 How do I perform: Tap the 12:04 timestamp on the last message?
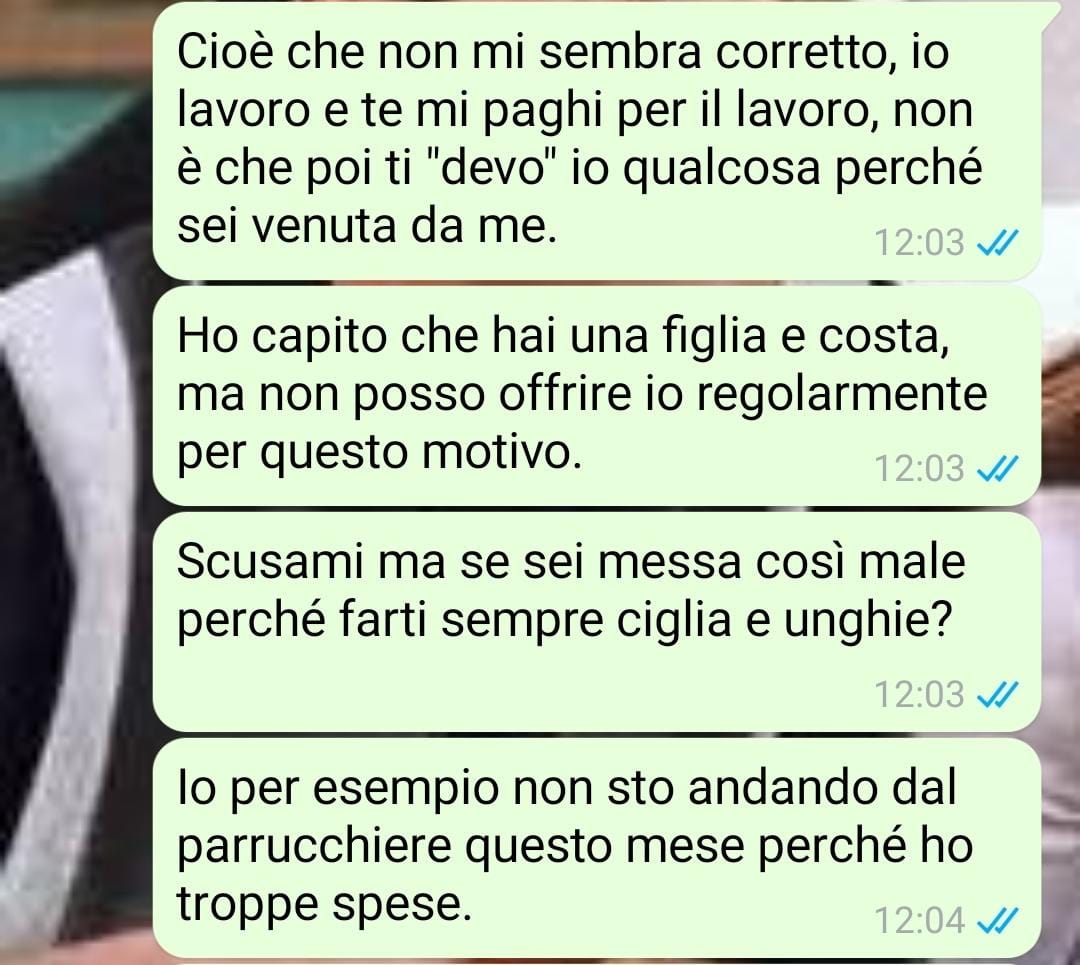coord(919,920)
